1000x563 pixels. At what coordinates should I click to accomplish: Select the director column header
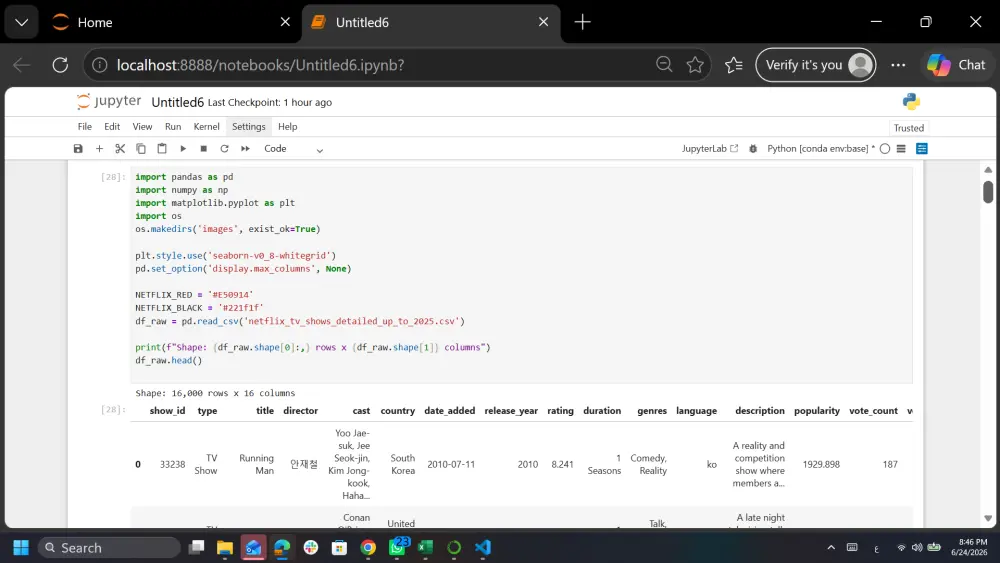300,411
